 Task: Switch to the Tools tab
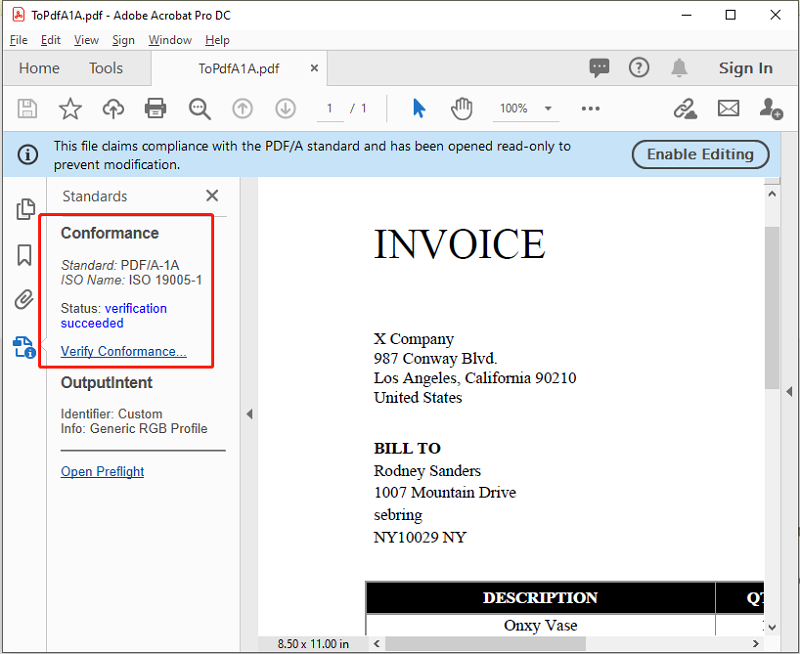point(106,68)
